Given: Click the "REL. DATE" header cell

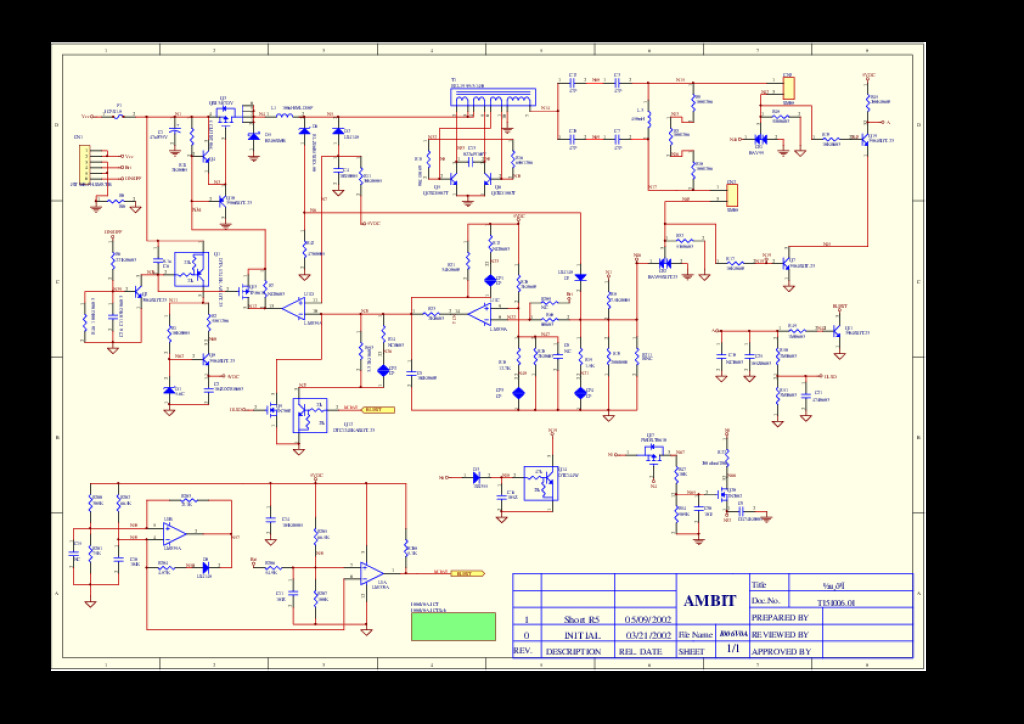Looking at the screenshot, I should click(640, 651).
